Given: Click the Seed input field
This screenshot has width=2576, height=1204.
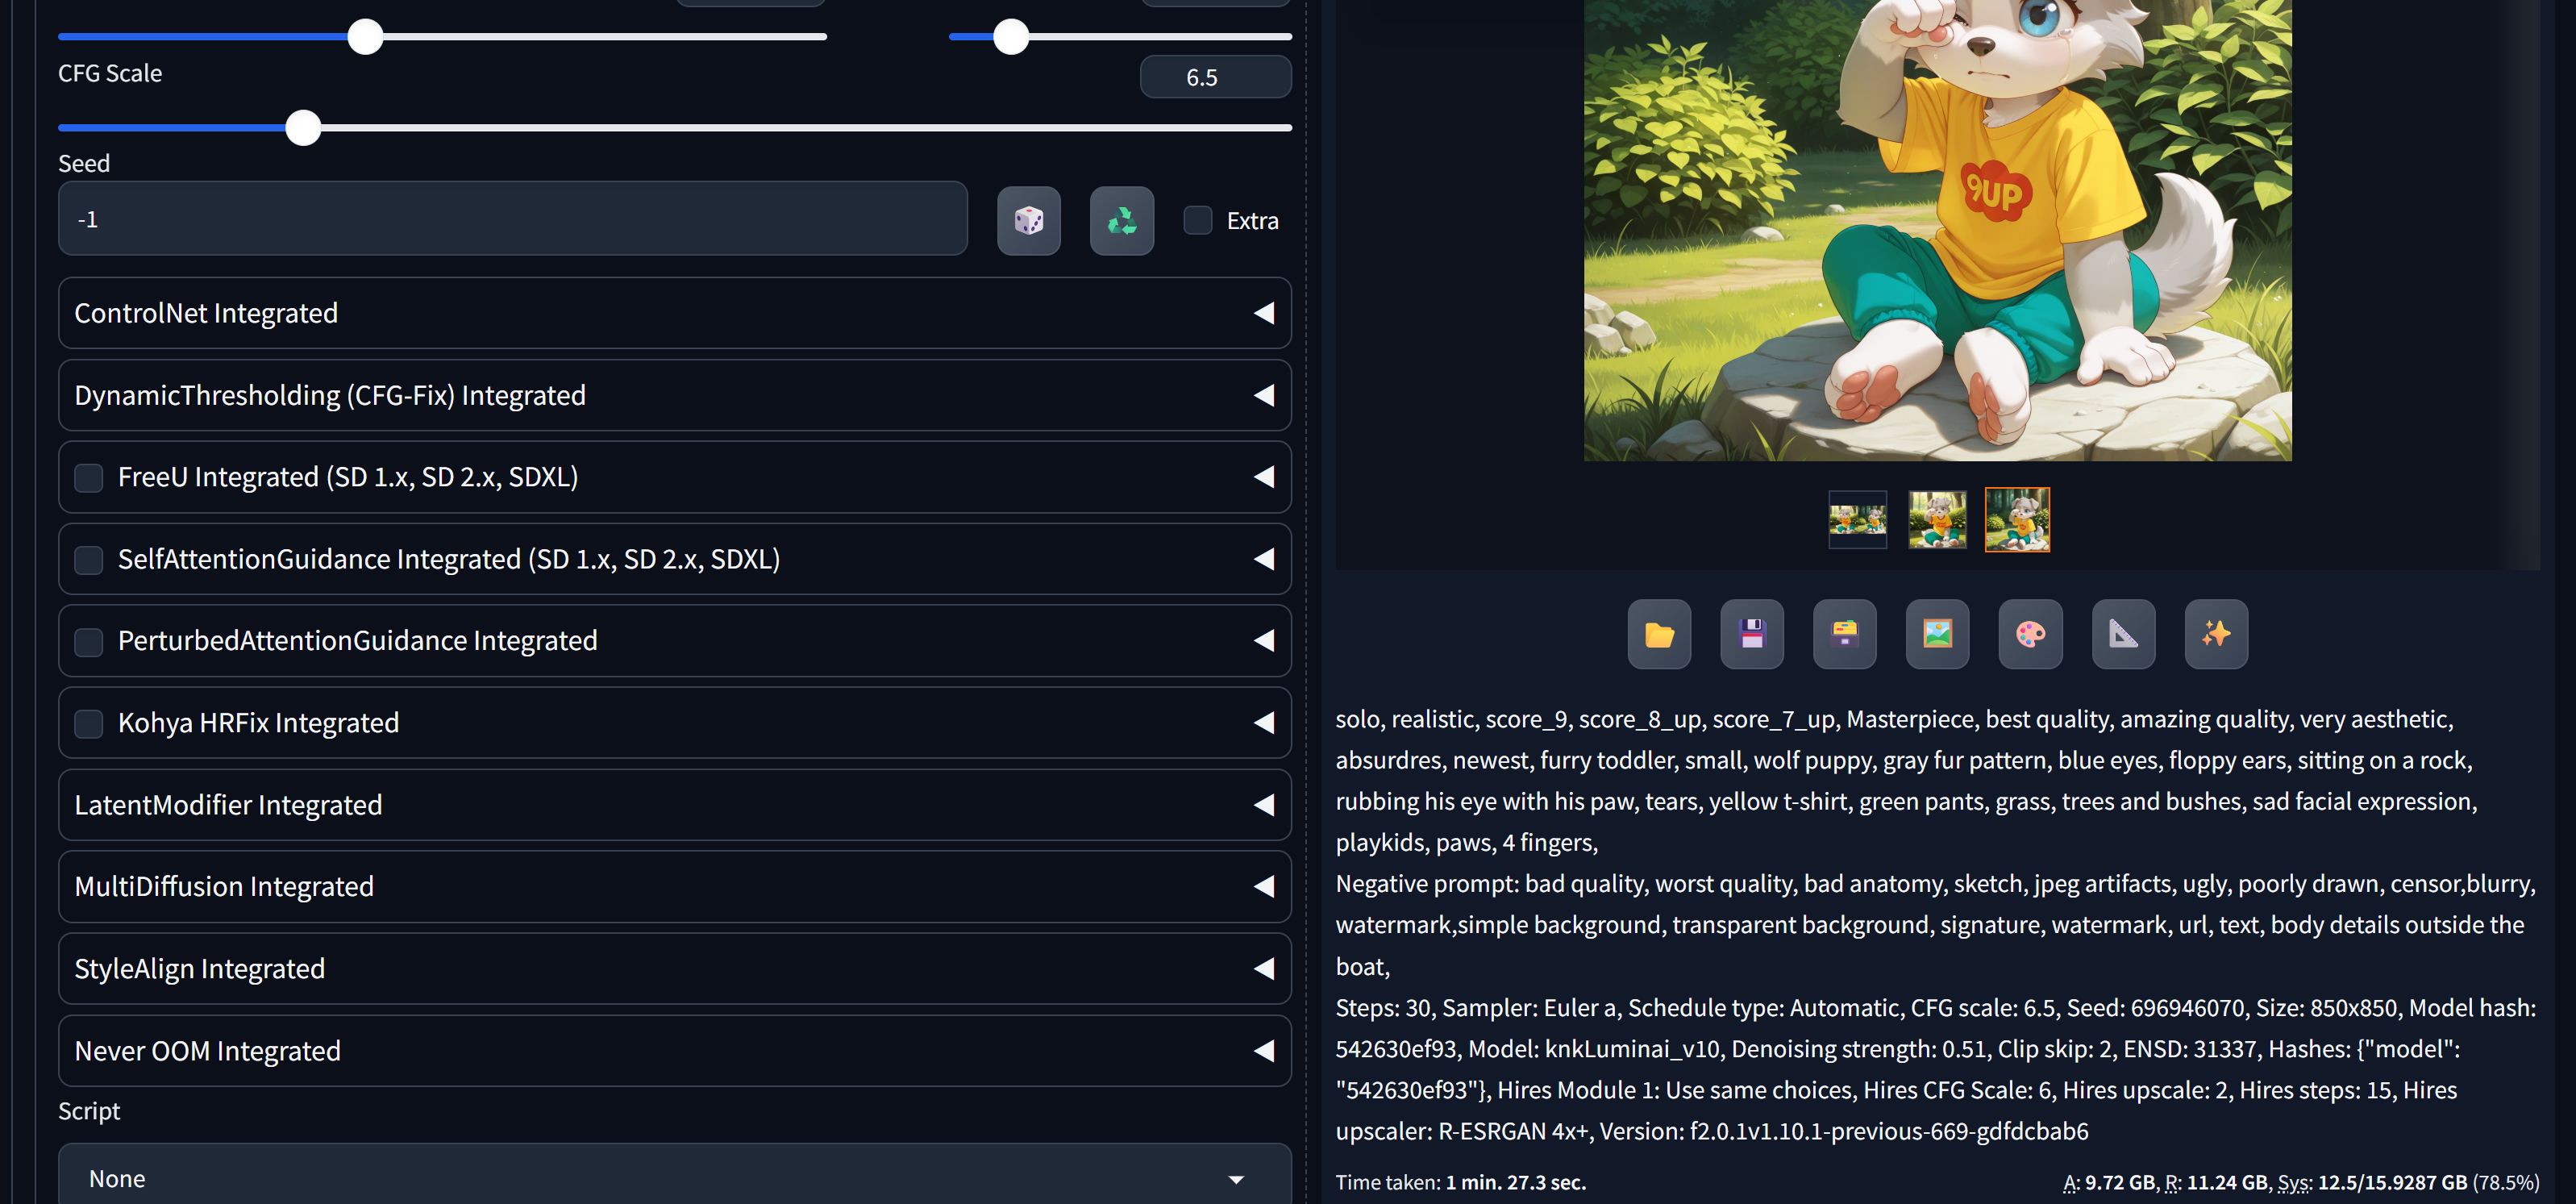Looking at the screenshot, I should click(x=512, y=219).
